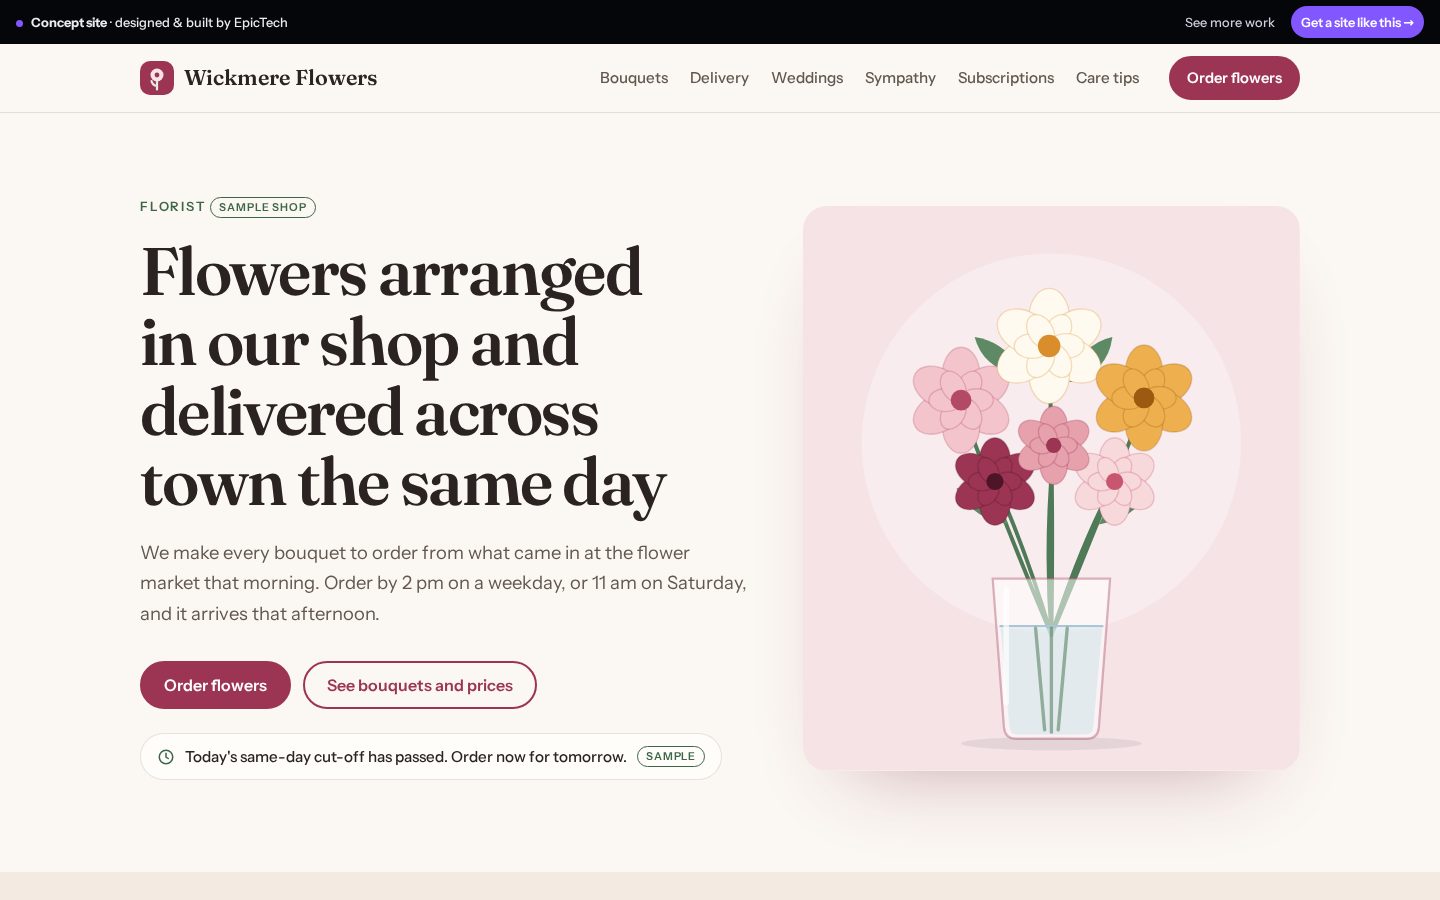Click the hero Order flowers button
The width and height of the screenshot is (1440, 900).
click(x=215, y=685)
